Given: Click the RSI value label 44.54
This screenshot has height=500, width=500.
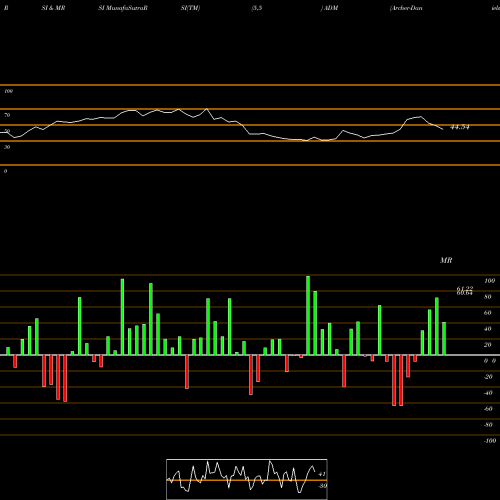Looking at the screenshot, I should tap(460, 127).
